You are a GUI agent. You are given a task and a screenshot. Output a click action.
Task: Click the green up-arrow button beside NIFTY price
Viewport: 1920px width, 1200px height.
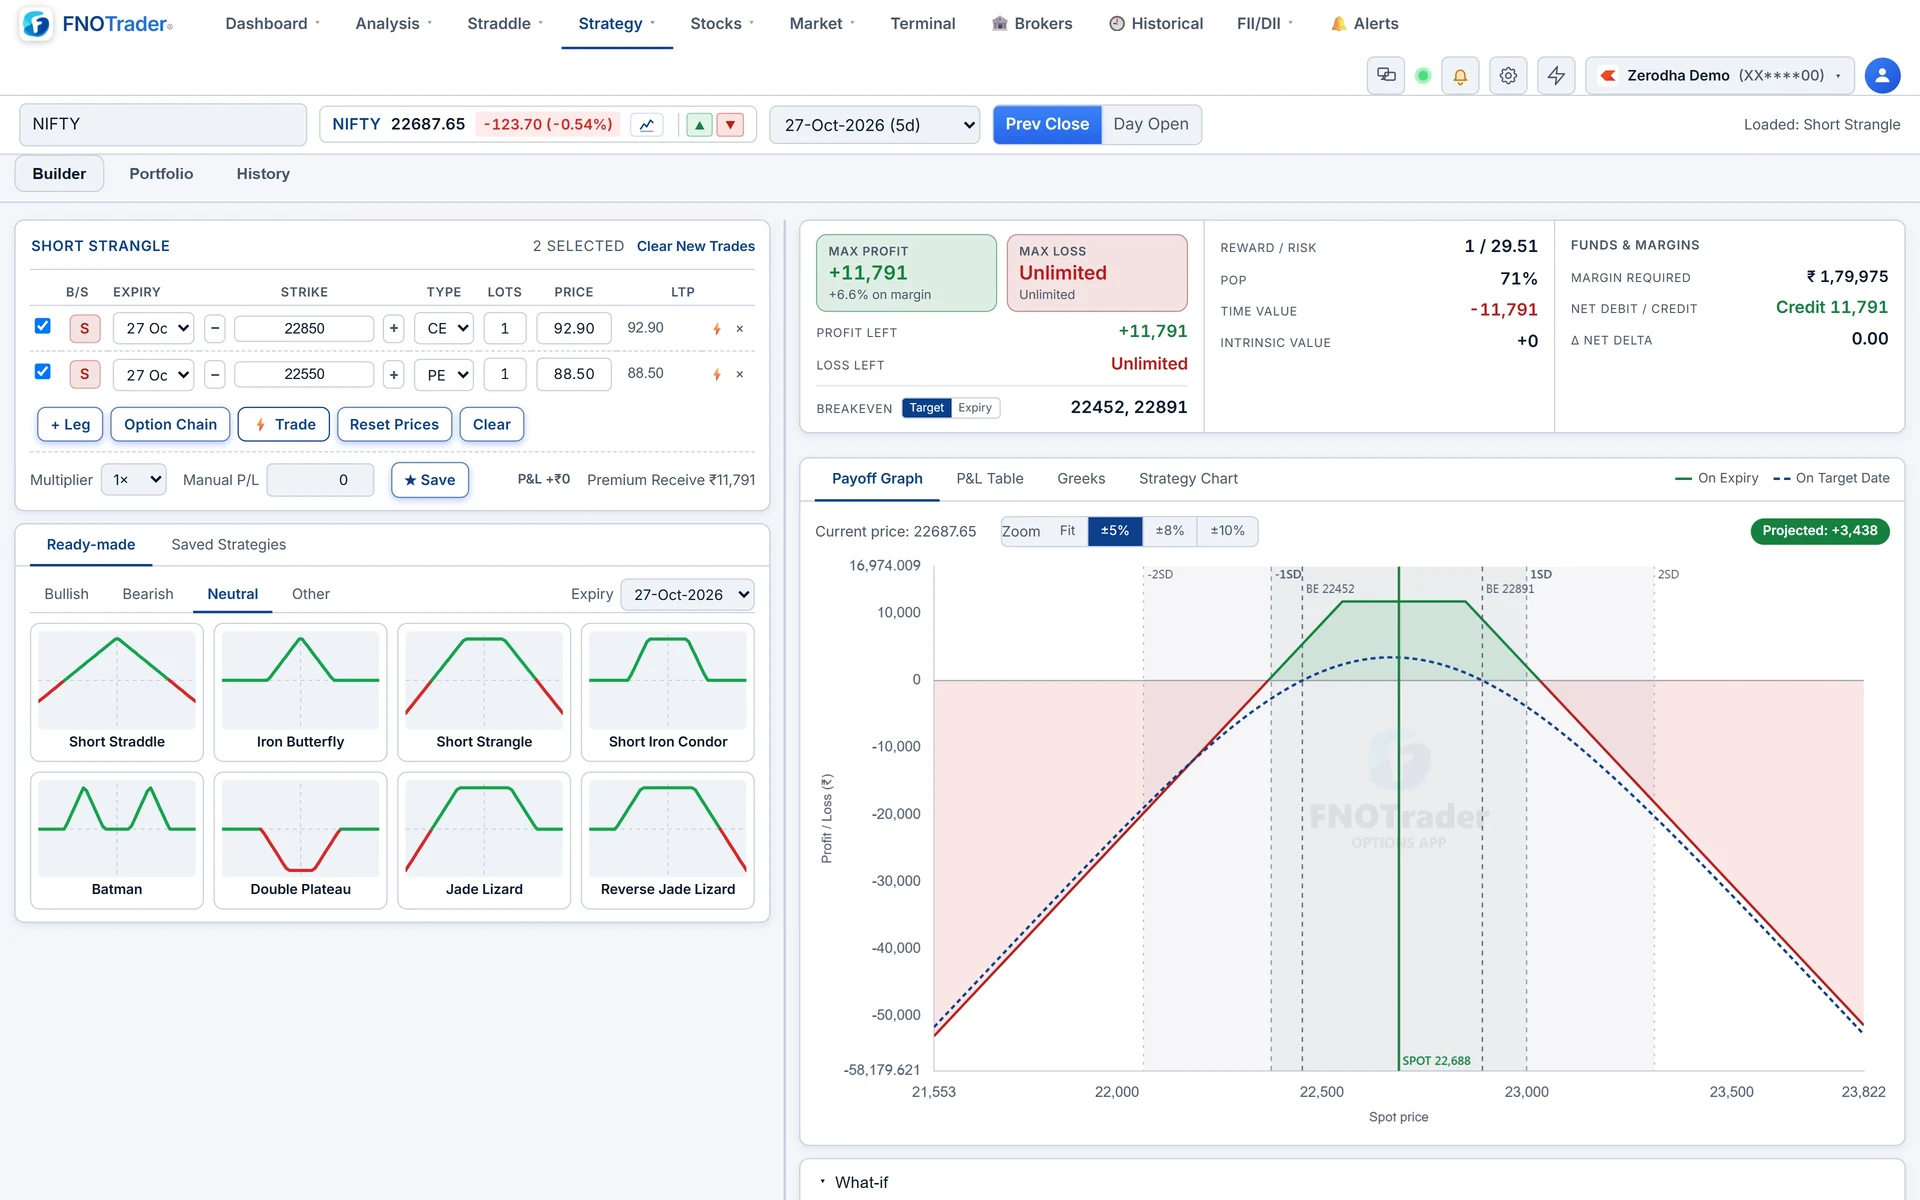point(700,125)
